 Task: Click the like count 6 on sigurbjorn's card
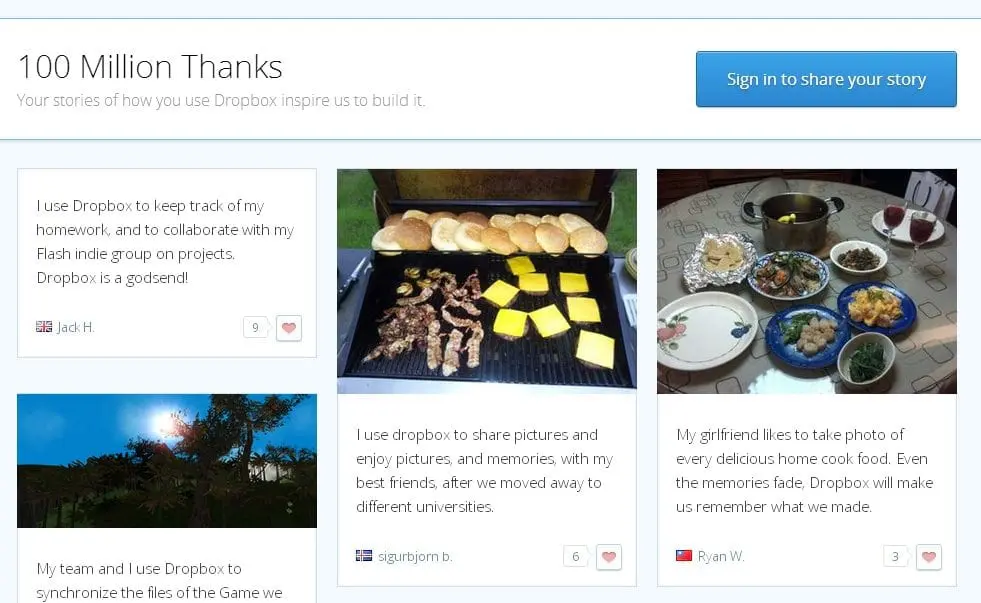[x=576, y=556]
